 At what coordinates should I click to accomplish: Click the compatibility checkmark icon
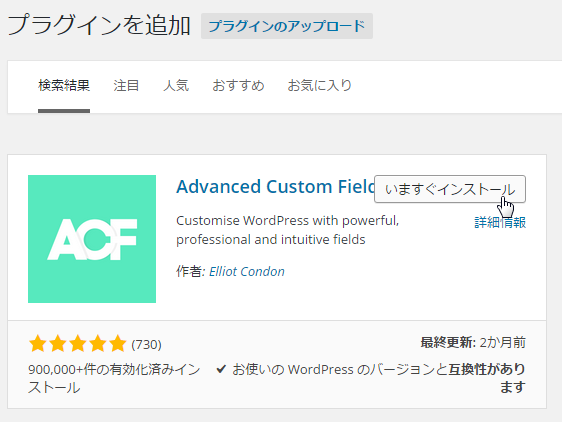coord(221,369)
